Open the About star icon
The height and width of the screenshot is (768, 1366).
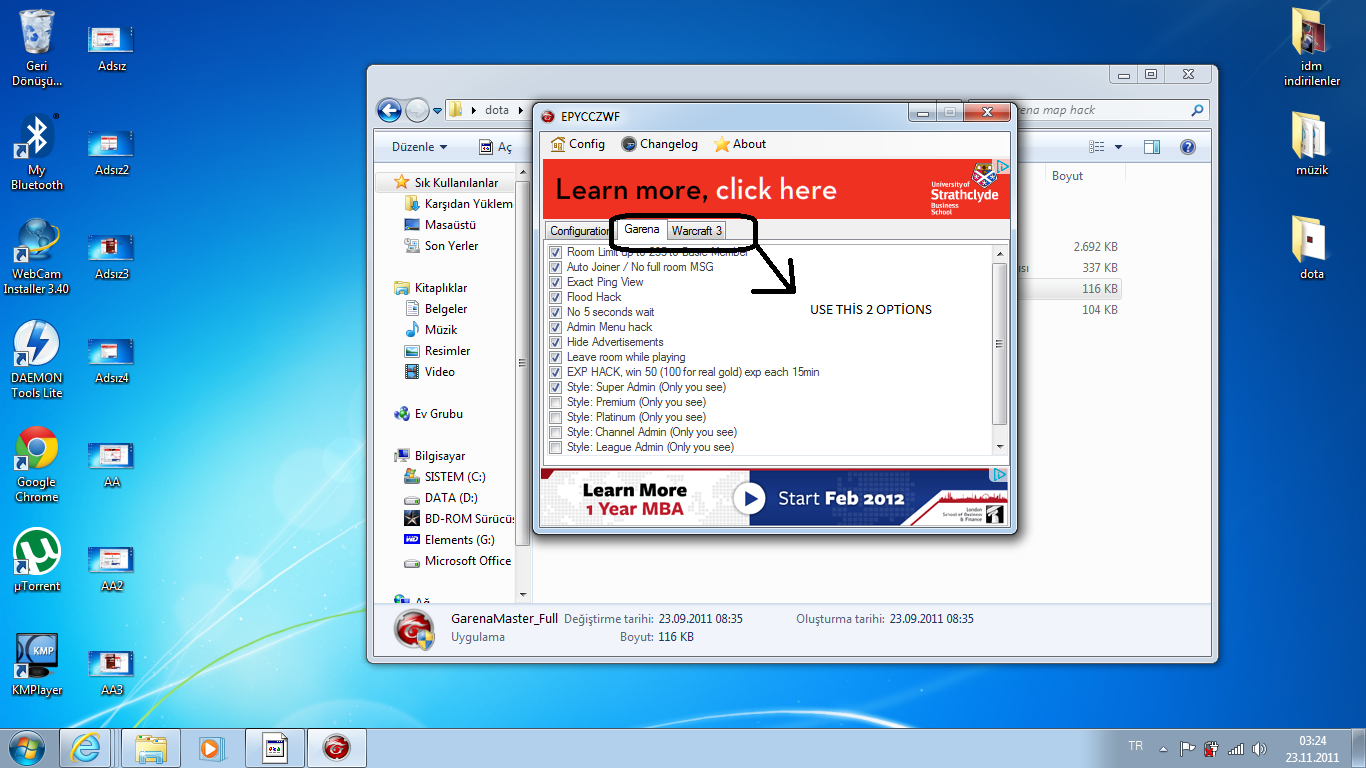tap(722, 144)
